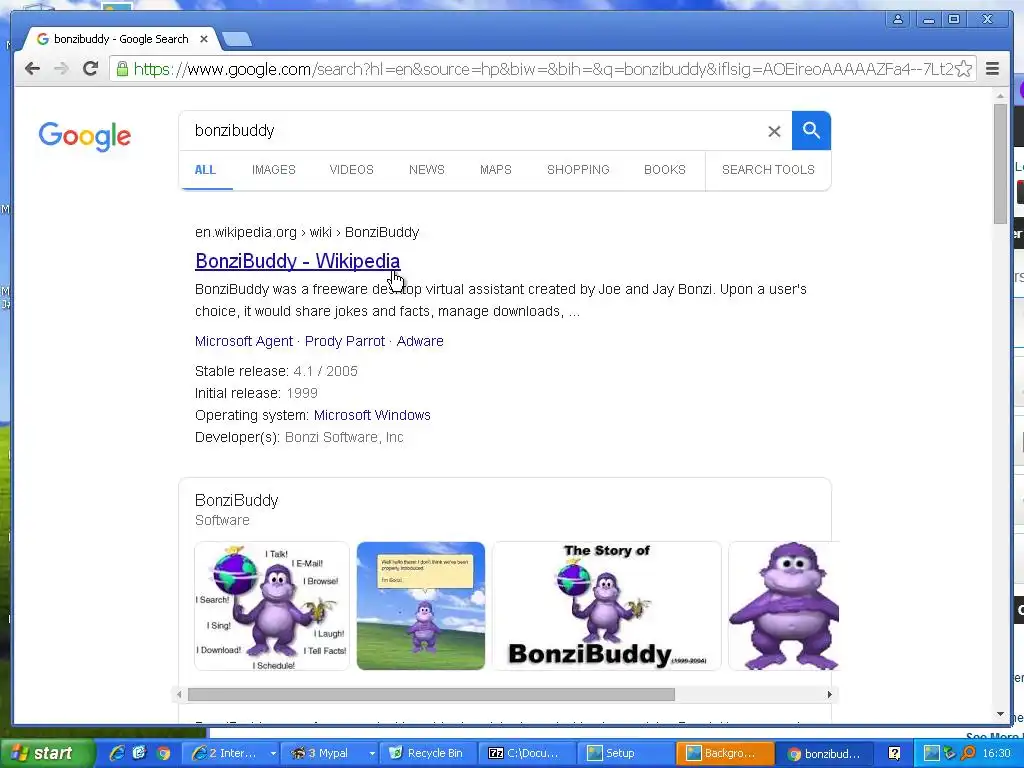The width and height of the screenshot is (1024, 768).
Task: Click the 'Stable release: 4.1 / 2005' text
Action: tap(276, 372)
